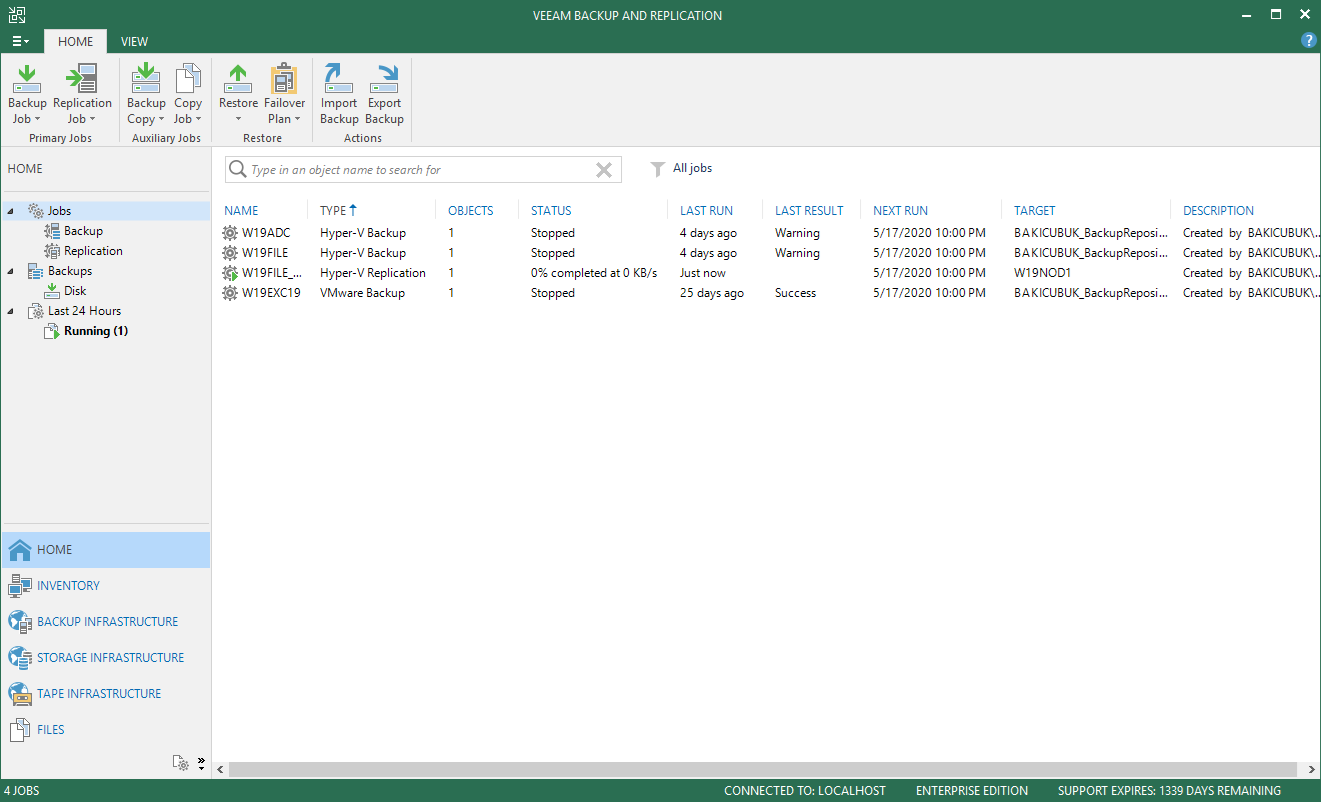Click the Files icon in navigation
The width and height of the screenshot is (1321, 802).
pyautogui.click(x=20, y=730)
